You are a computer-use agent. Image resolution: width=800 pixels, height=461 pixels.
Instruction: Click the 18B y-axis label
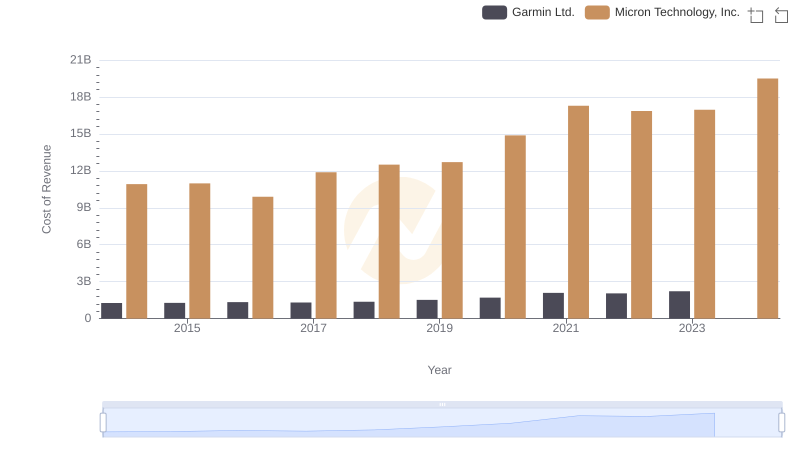click(x=81, y=97)
